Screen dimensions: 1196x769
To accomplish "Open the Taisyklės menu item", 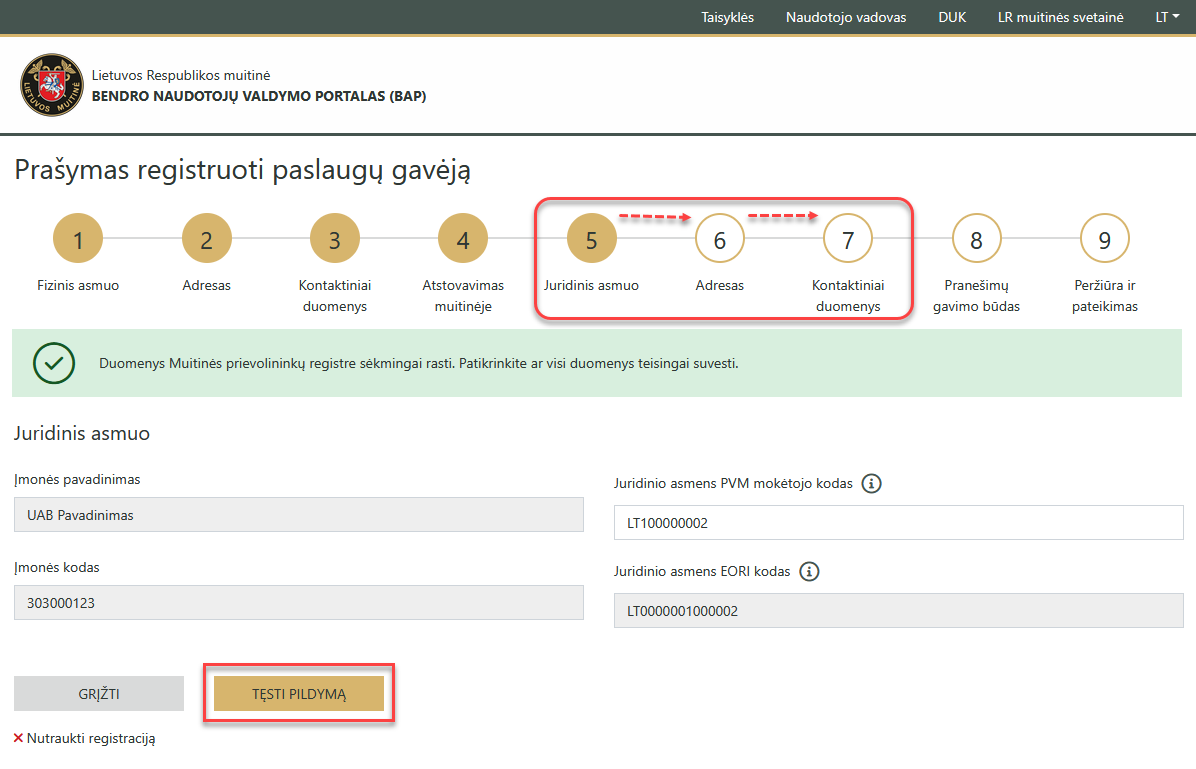I will [x=728, y=17].
